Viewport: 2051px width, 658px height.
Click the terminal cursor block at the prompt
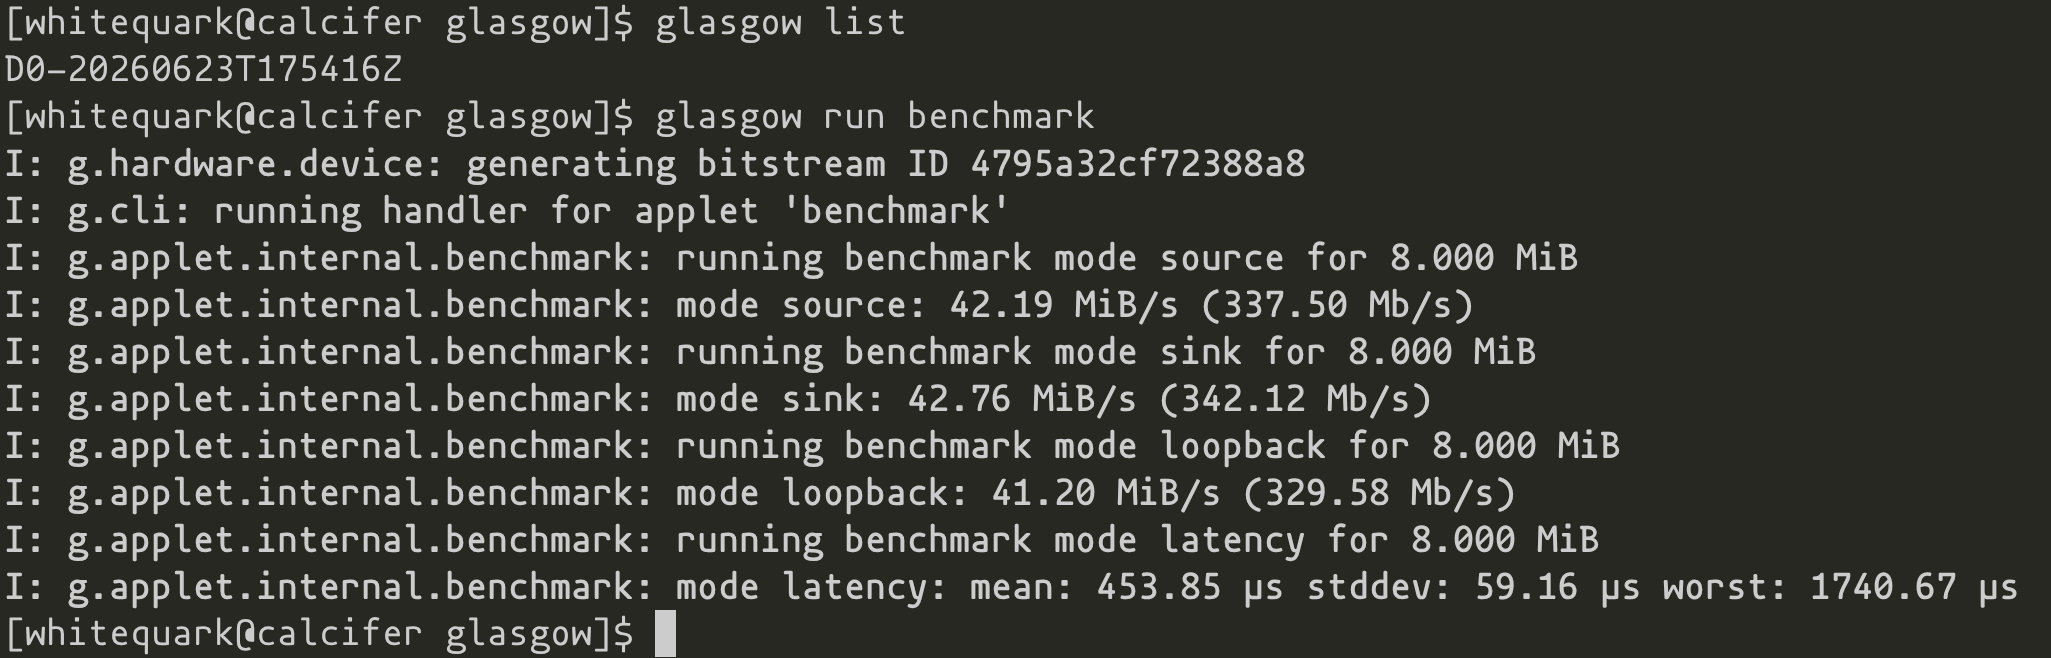click(665, 634)
